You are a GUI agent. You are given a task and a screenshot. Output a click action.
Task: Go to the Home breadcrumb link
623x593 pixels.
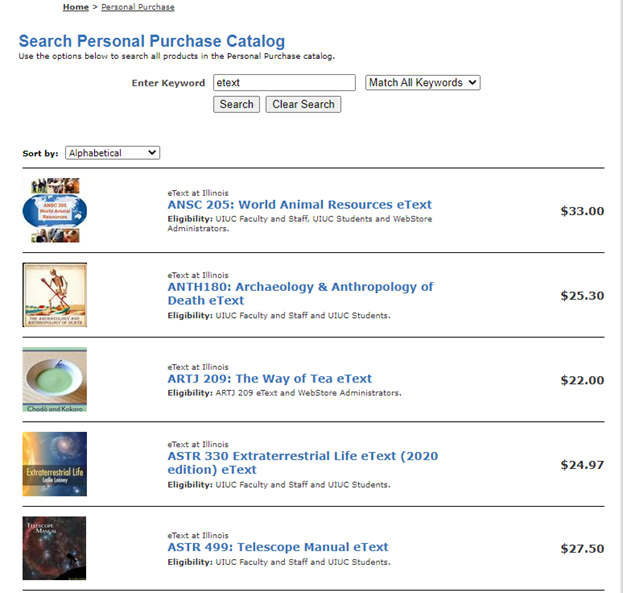75,7
